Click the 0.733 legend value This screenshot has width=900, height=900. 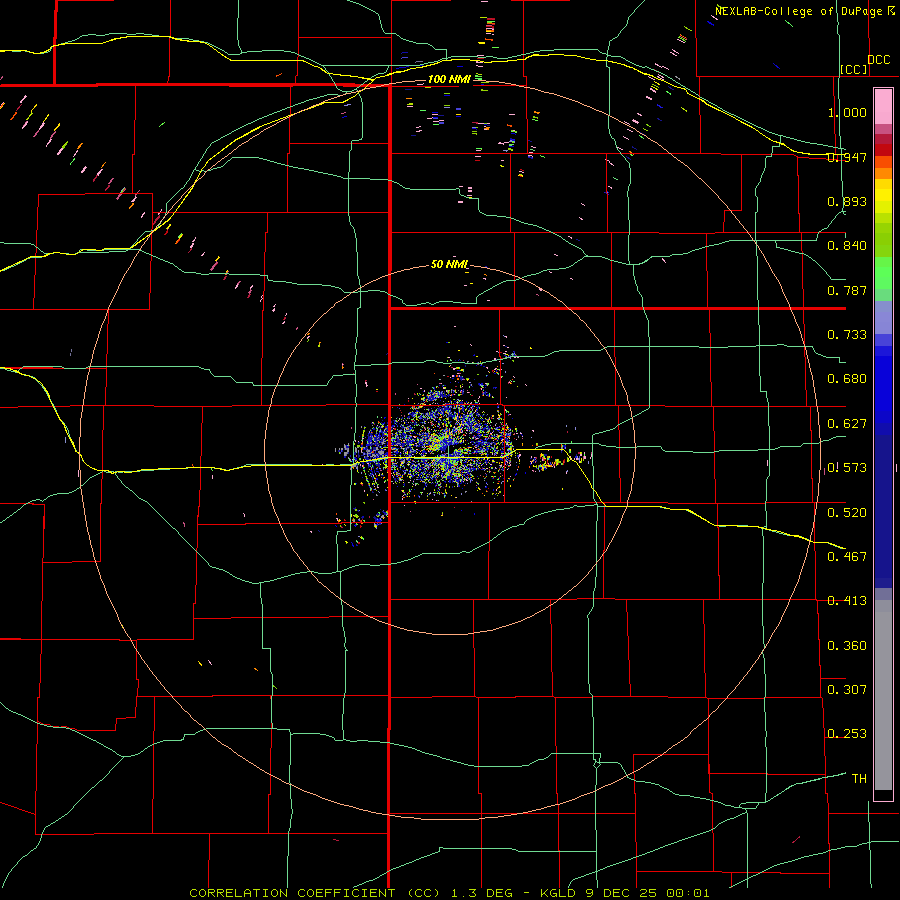coord(847,335)
